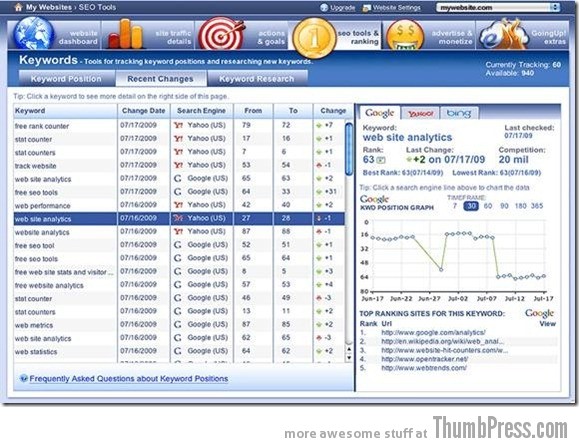Select keyword web metrics

[x=34, y=326]
